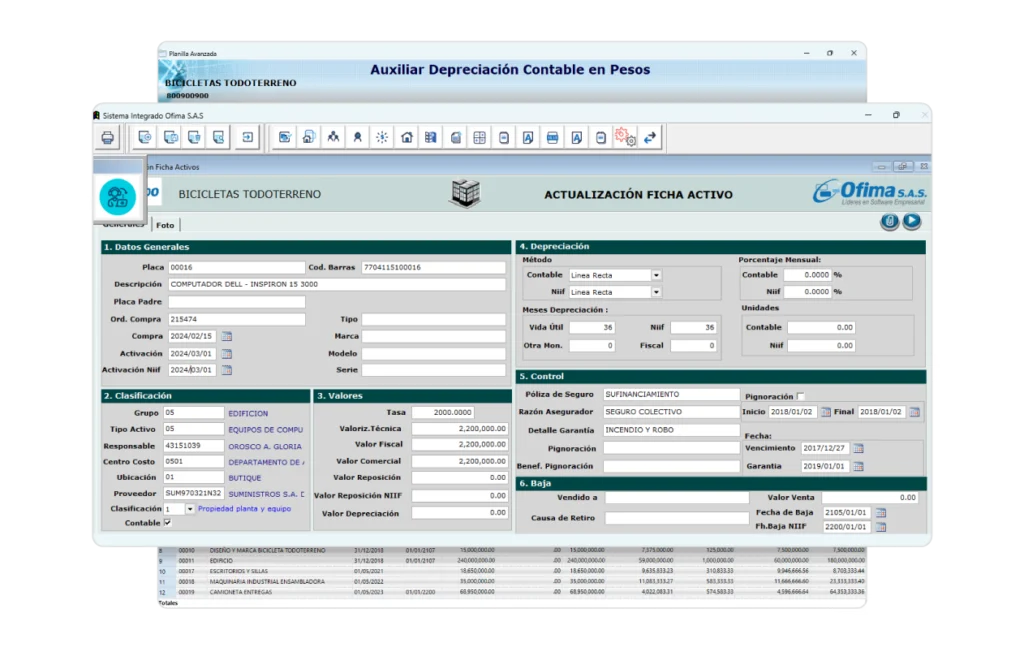Image resolution: width=1024 pixels, height=656 pixels.
Task: Click the single person toolbar icon
Action: point(357,137)
